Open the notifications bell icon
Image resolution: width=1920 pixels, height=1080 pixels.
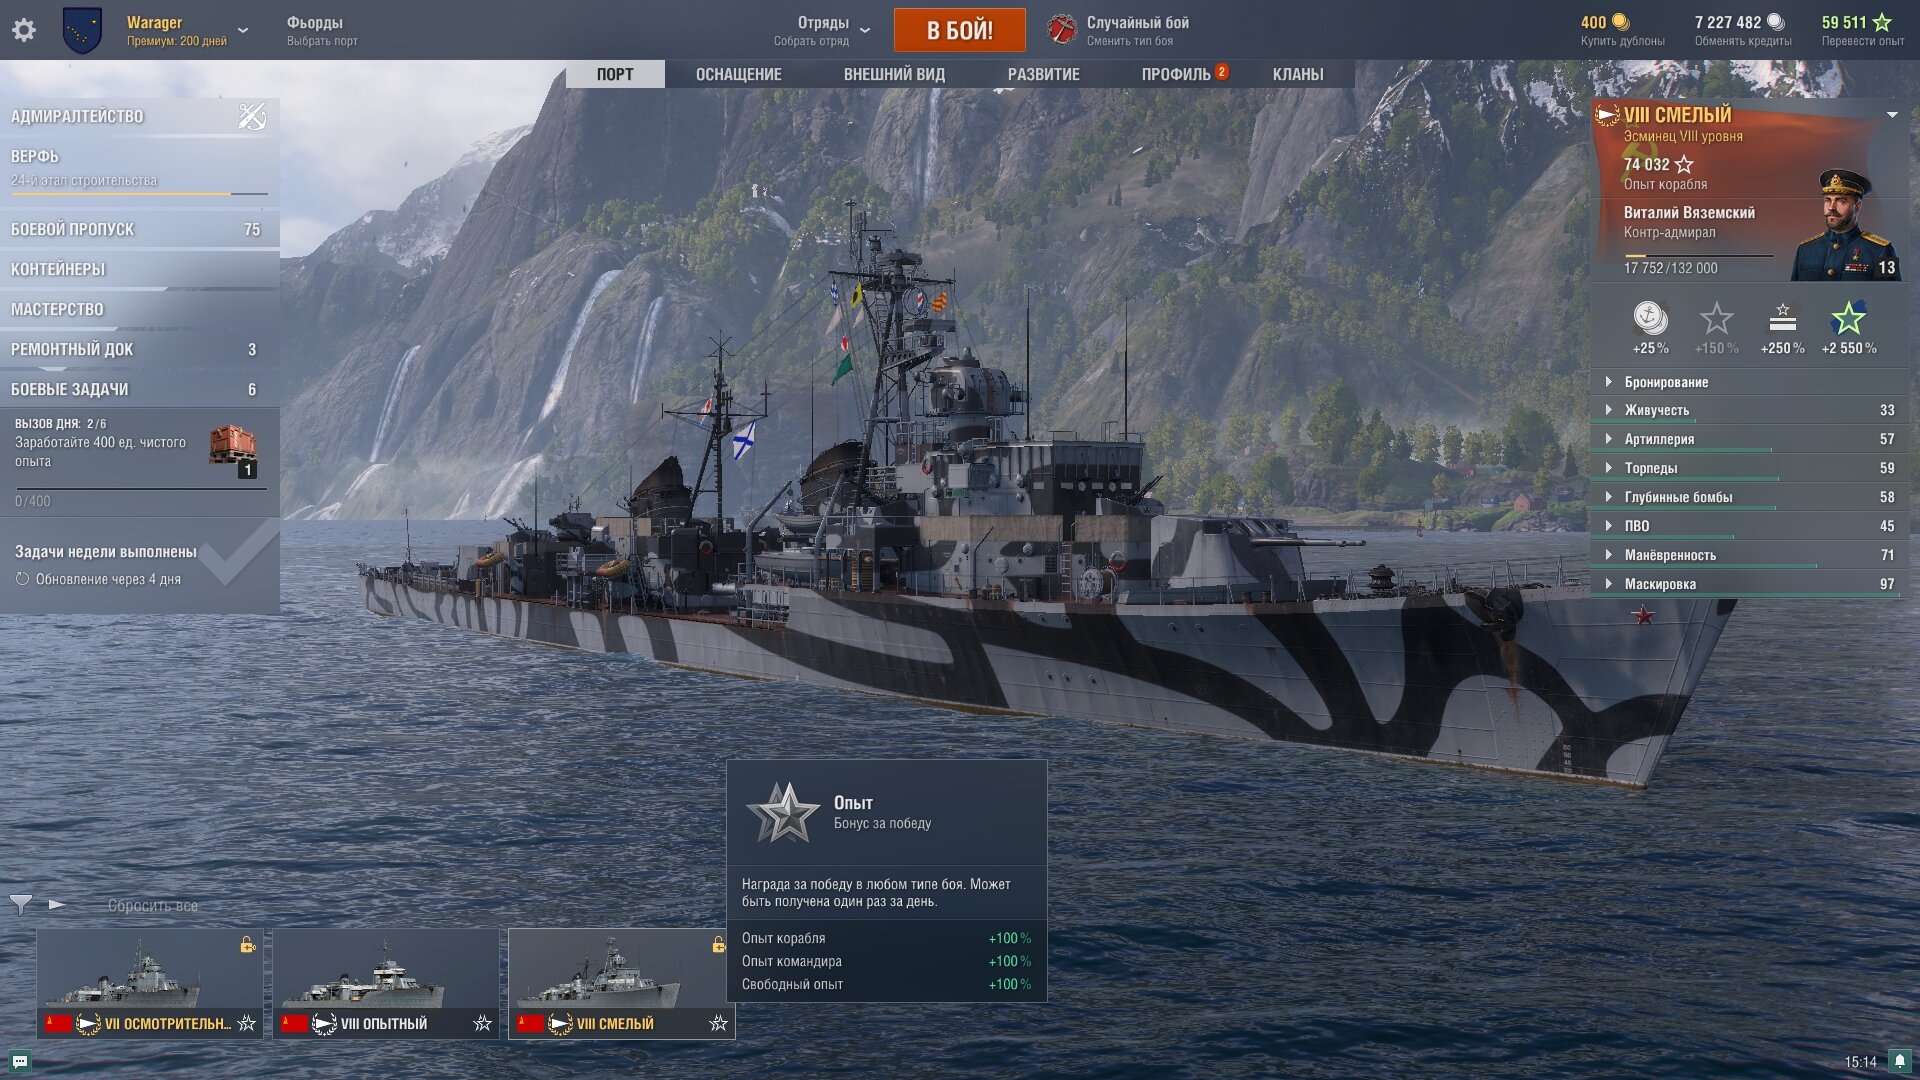tap(1899, 1060)
